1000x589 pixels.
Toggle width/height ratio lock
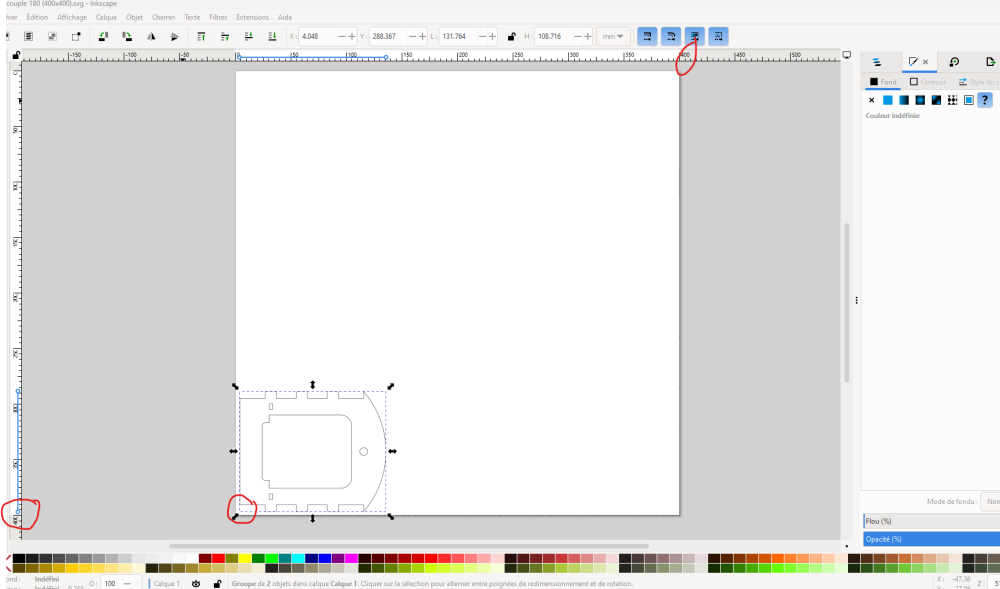(x=512, y=36)
